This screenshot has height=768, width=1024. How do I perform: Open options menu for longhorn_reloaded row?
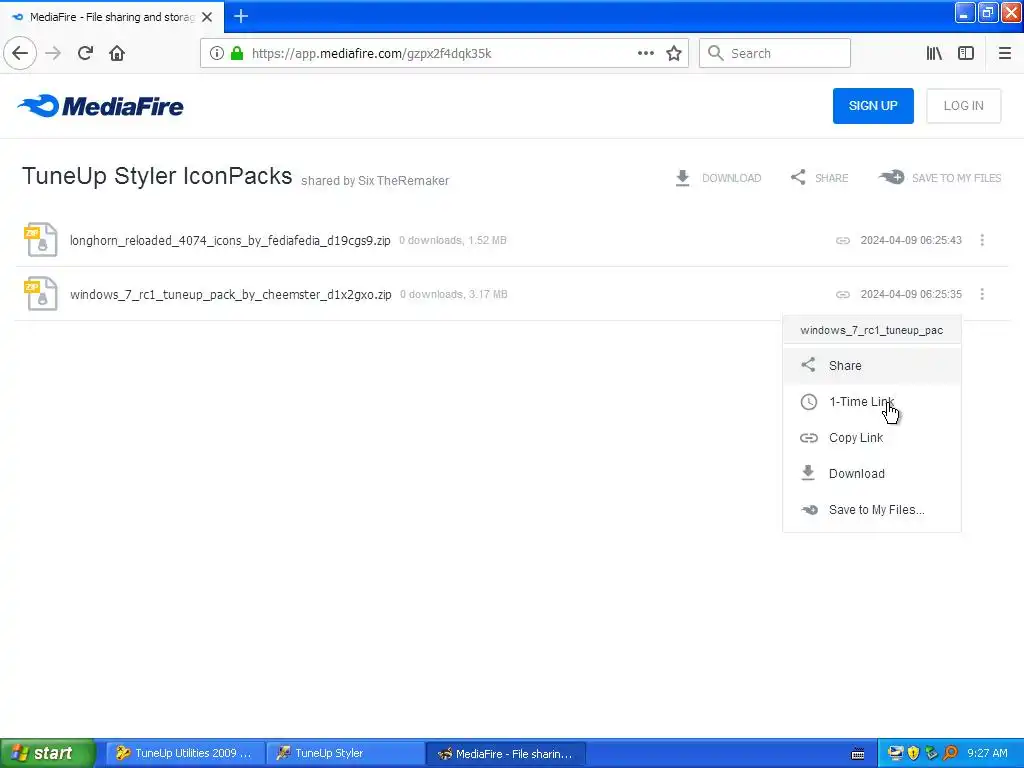982,240
